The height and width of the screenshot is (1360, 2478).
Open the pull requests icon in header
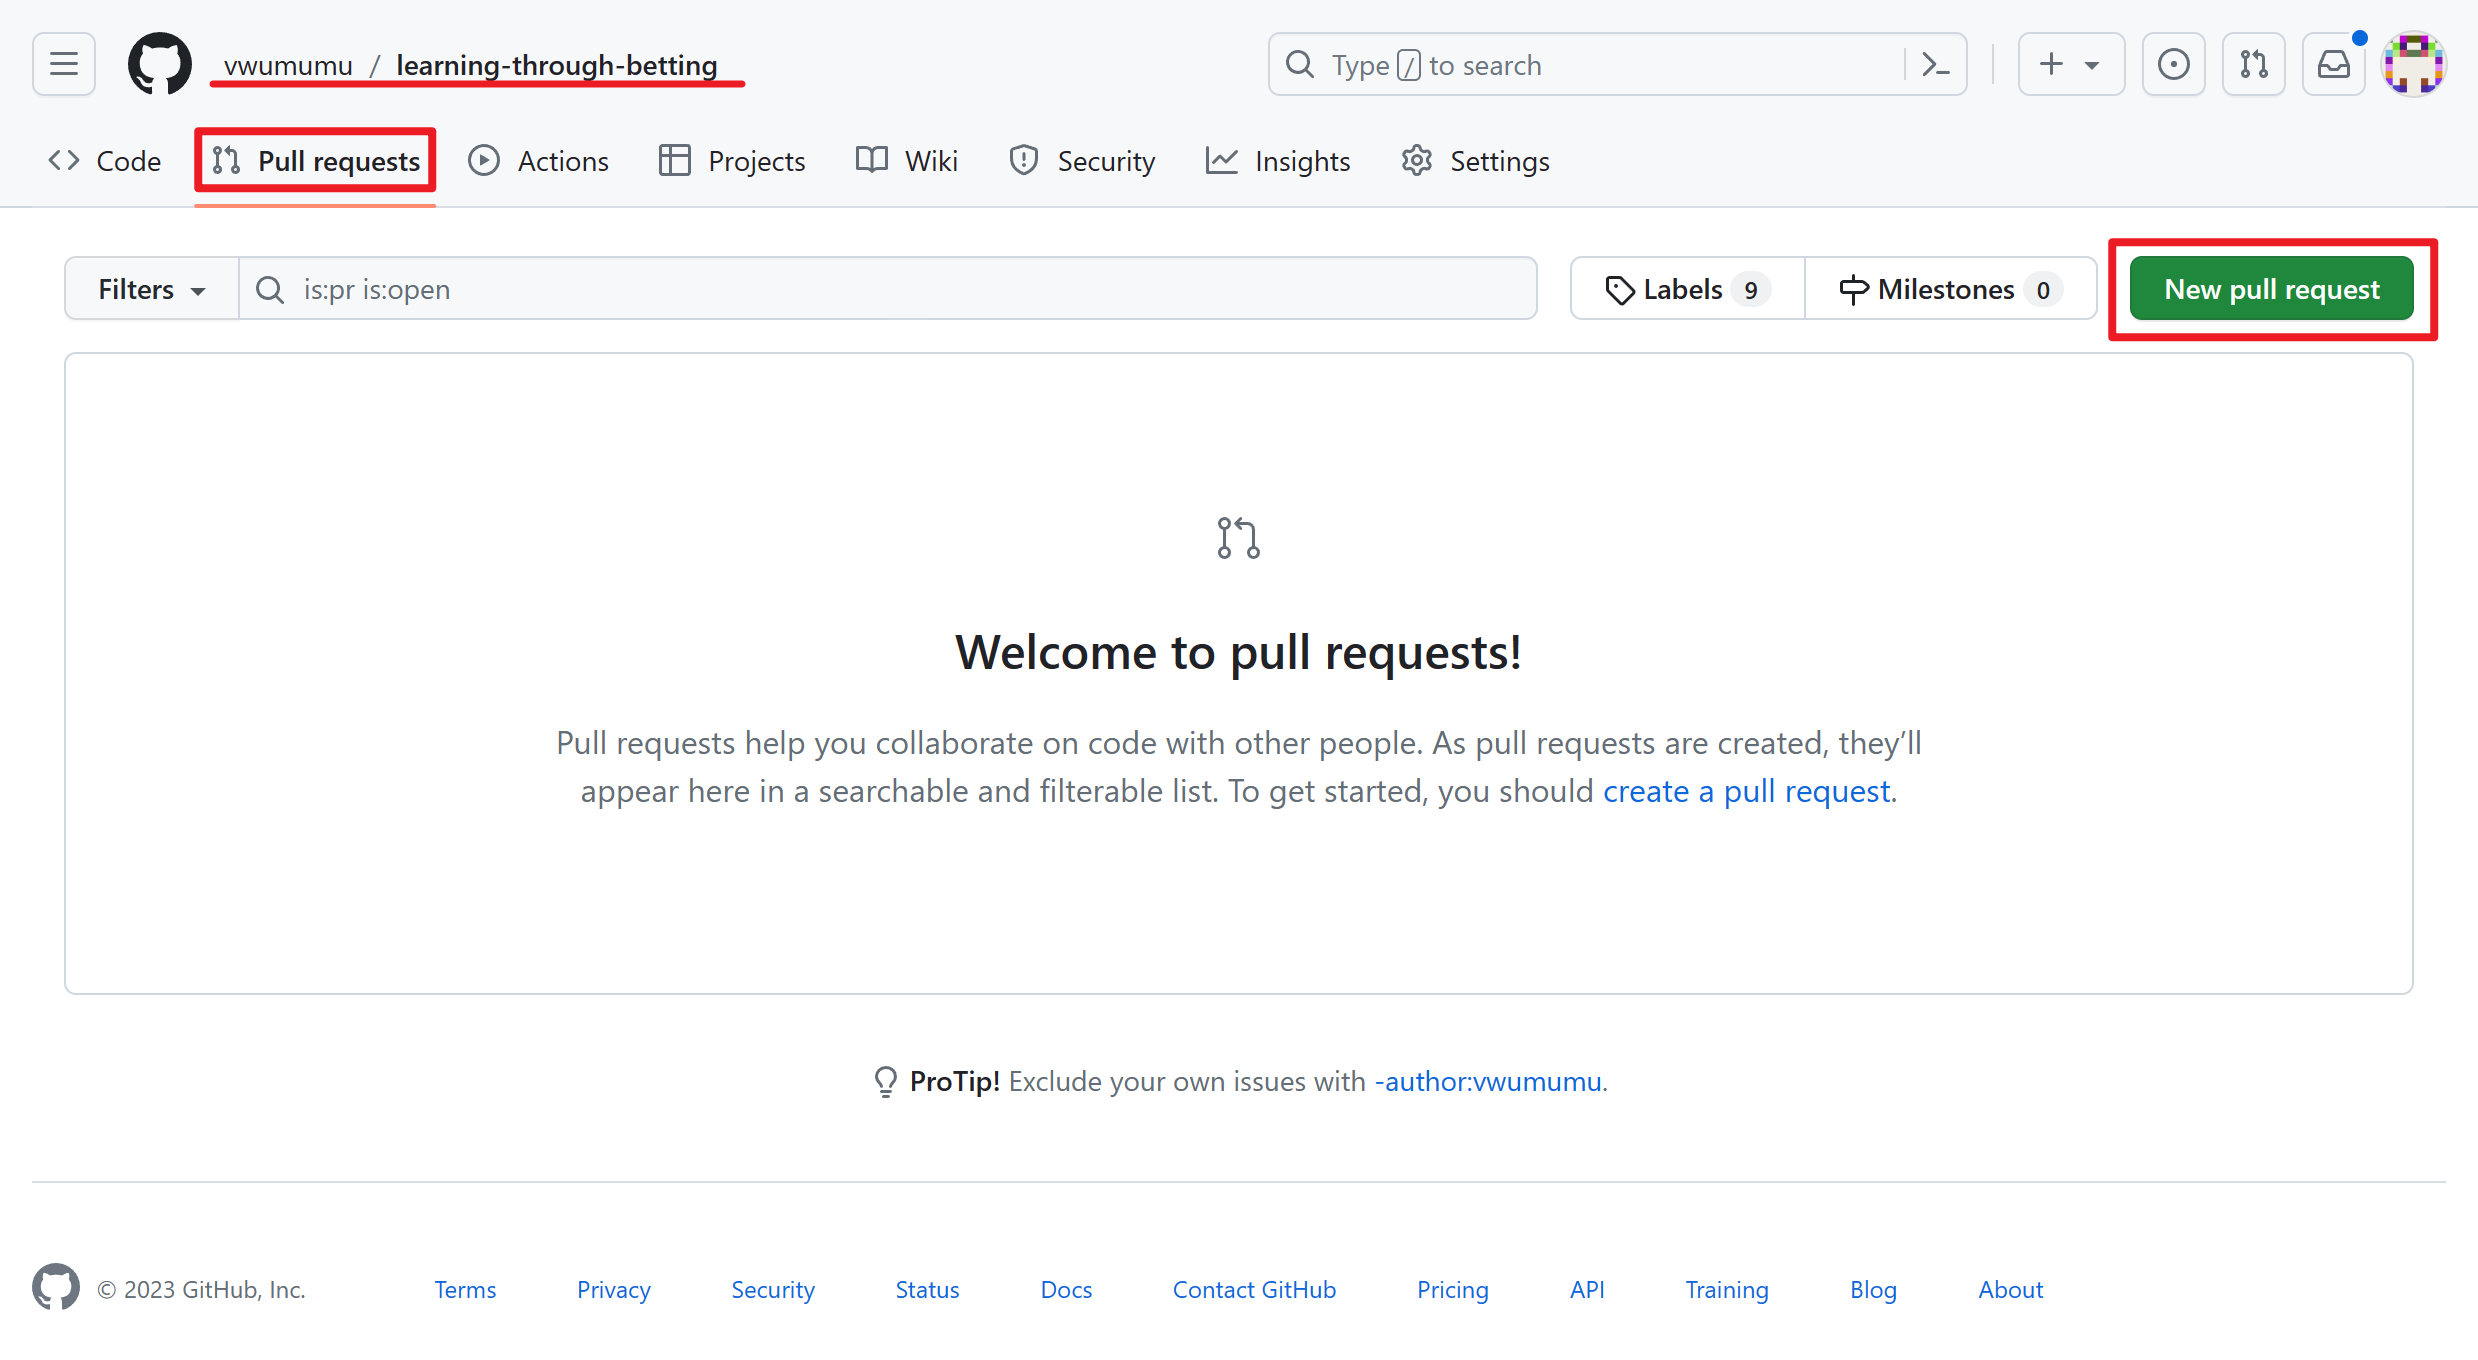(2253, 65)
